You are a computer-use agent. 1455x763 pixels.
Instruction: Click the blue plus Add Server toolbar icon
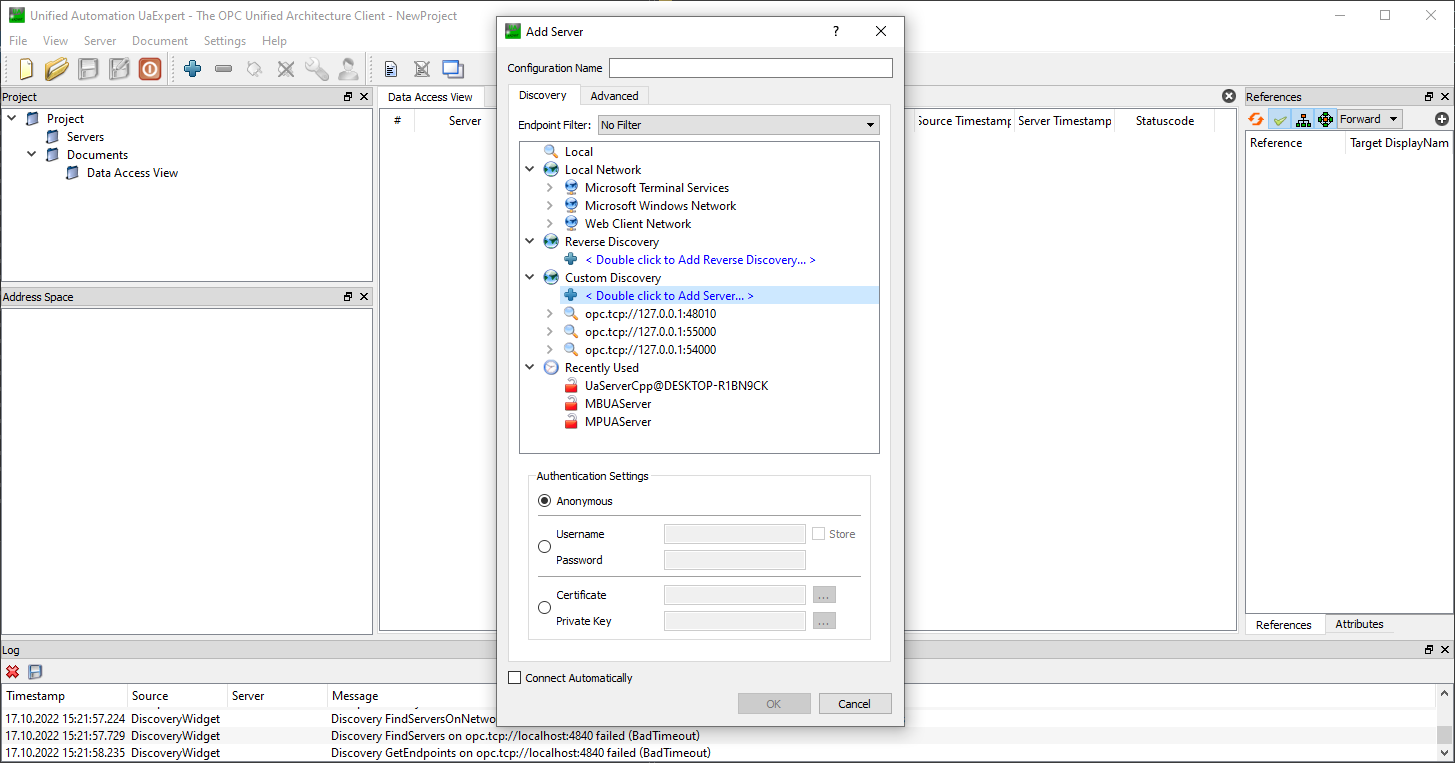pyautogui.click(x=192, y=69)
